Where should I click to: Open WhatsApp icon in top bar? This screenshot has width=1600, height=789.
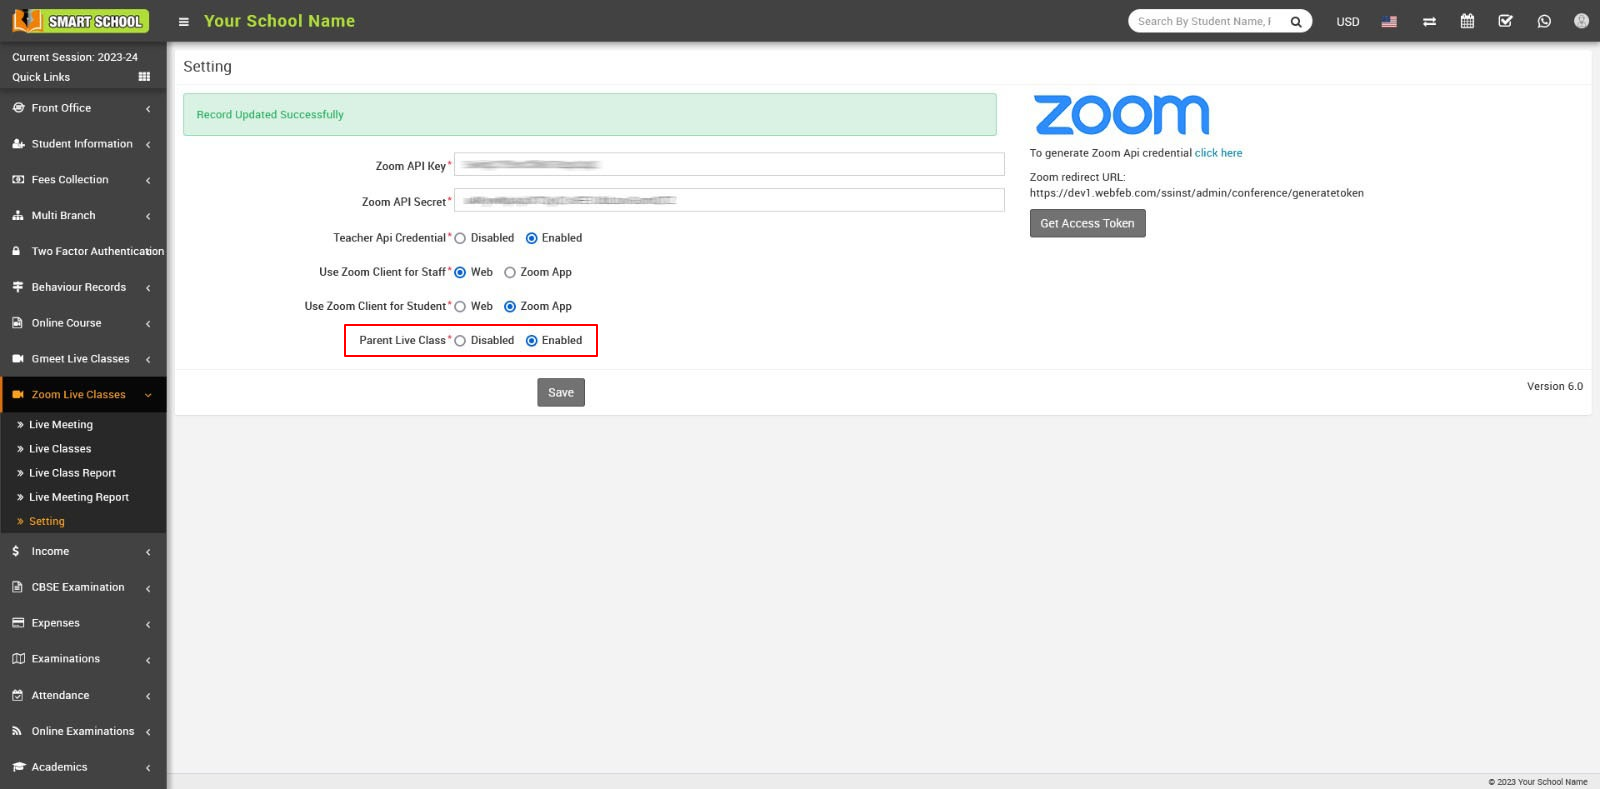point(1544,21)
